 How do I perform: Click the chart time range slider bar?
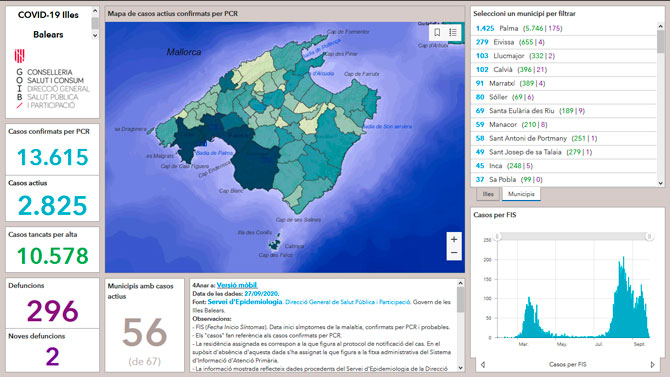click(x=573, y=236)
